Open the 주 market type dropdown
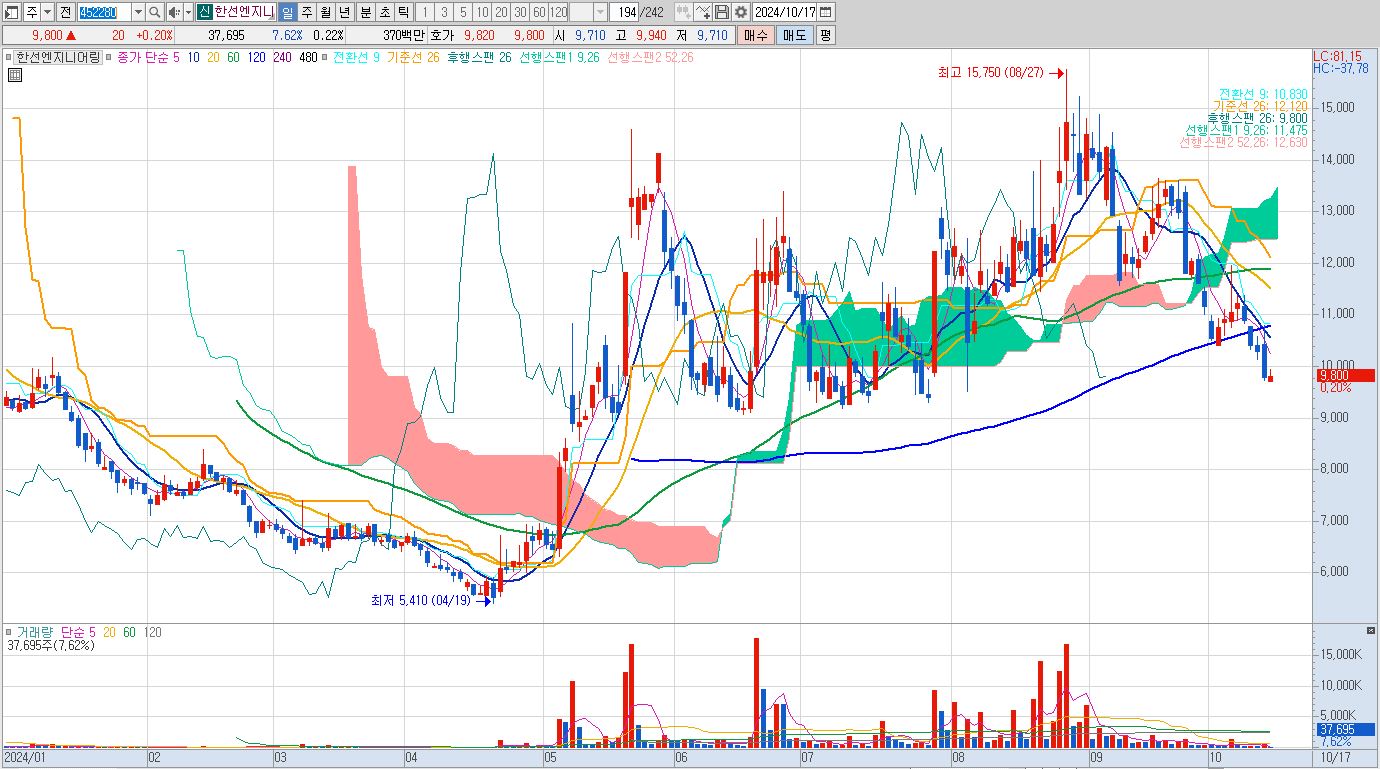1380x769 pixels. pos(47,12)
